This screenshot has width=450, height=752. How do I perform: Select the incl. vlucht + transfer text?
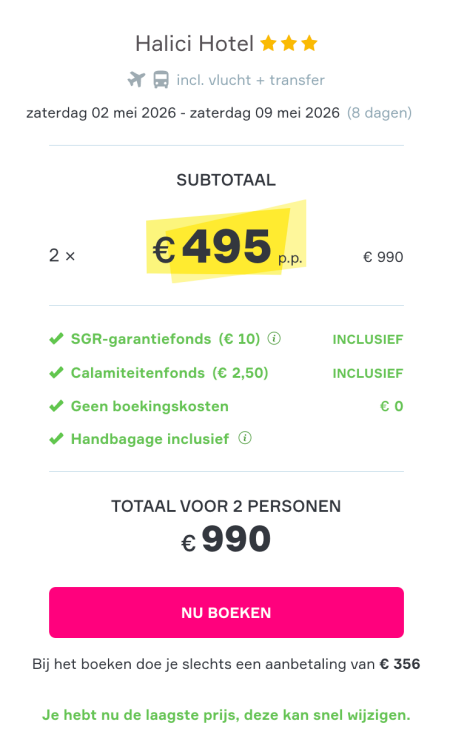(x=250, y=80)
